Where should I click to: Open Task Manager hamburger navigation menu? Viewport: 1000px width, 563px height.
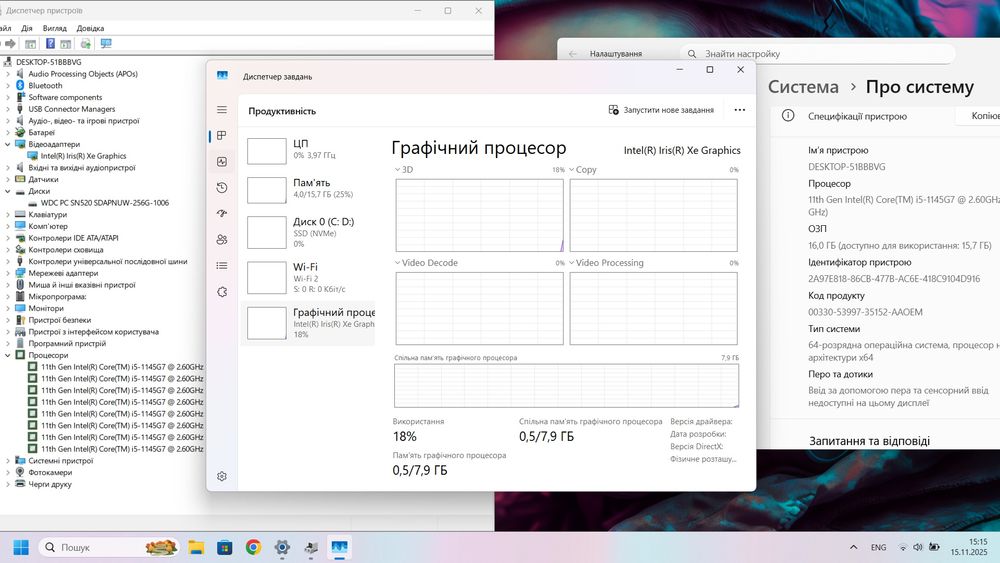[222, 110]
